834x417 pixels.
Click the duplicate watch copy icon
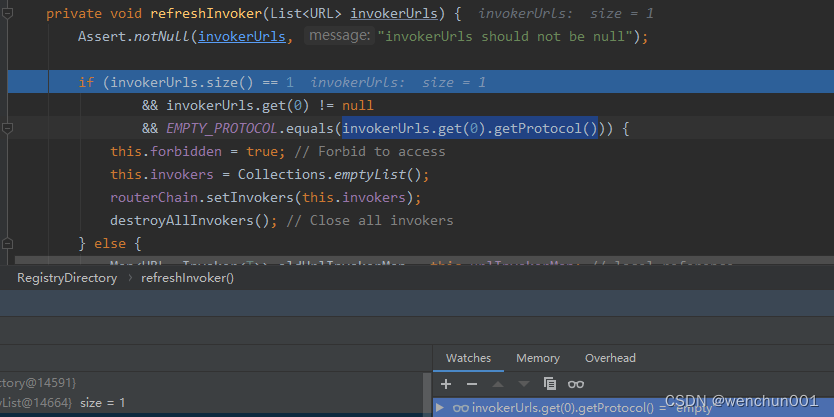pyautogui.click(x=550, y=384)
